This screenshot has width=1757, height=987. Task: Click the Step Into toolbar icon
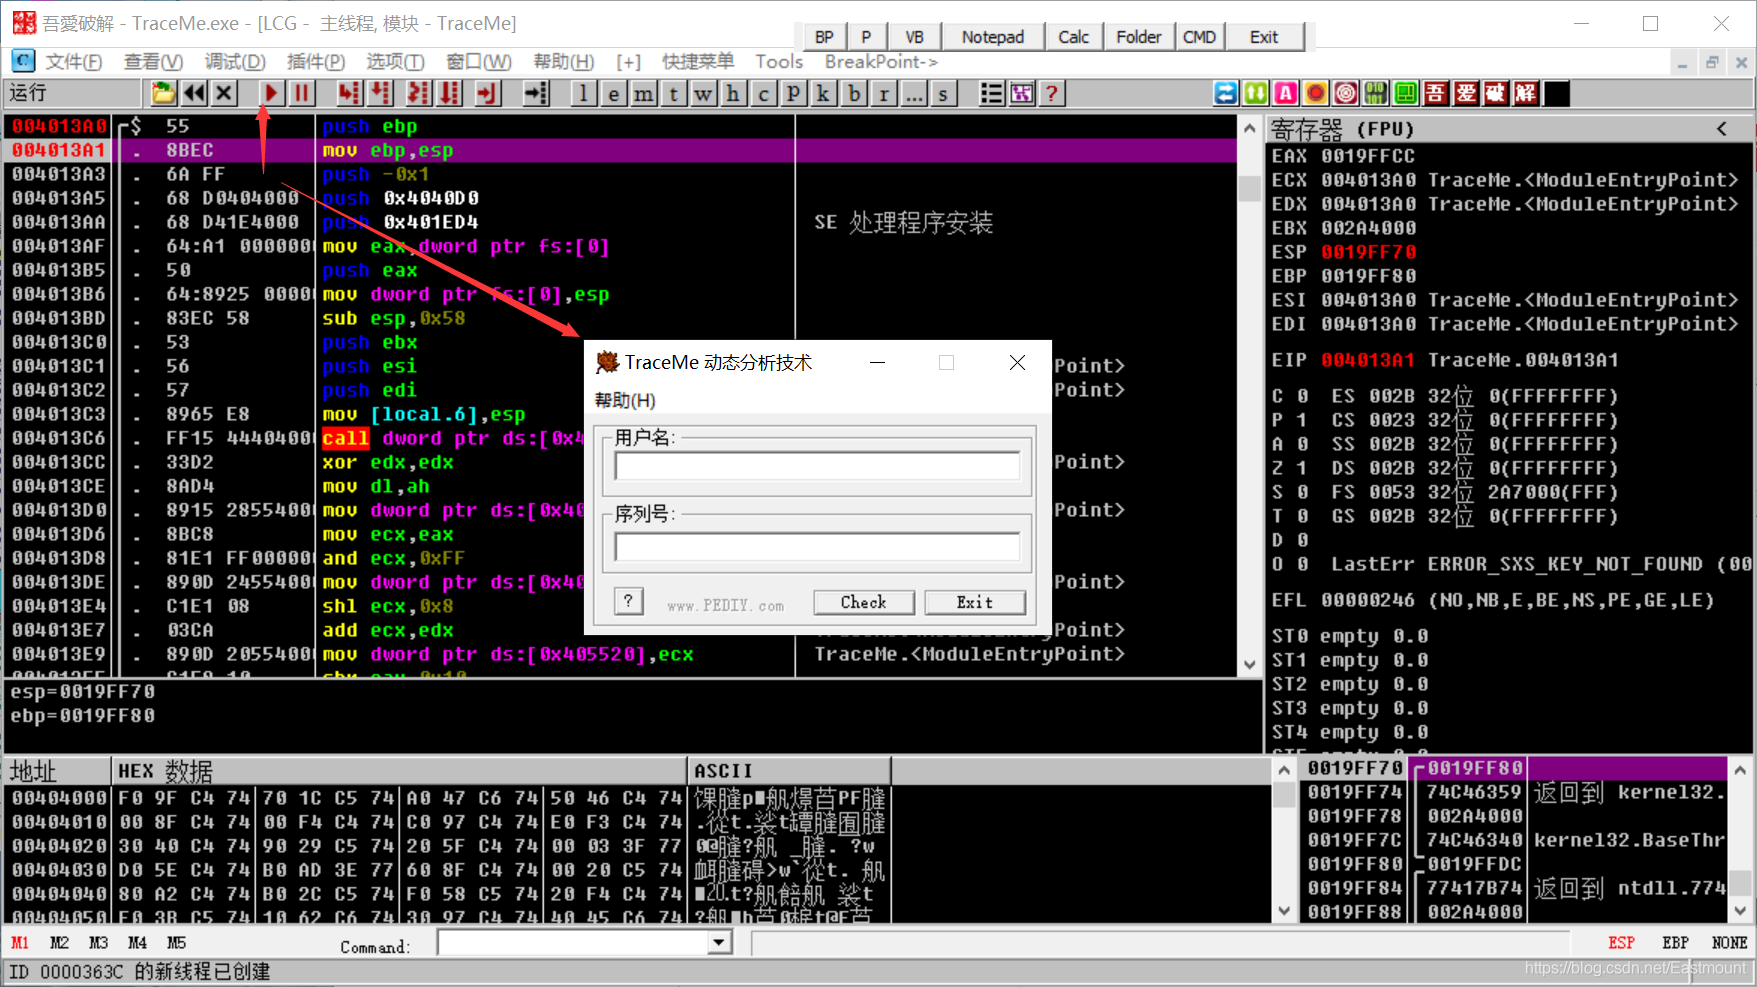(349, 93)
